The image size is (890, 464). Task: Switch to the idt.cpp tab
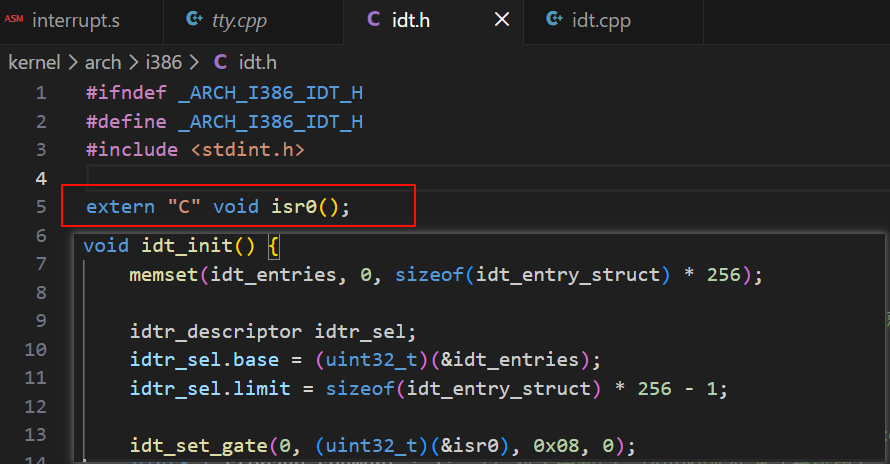click(601, 20)
